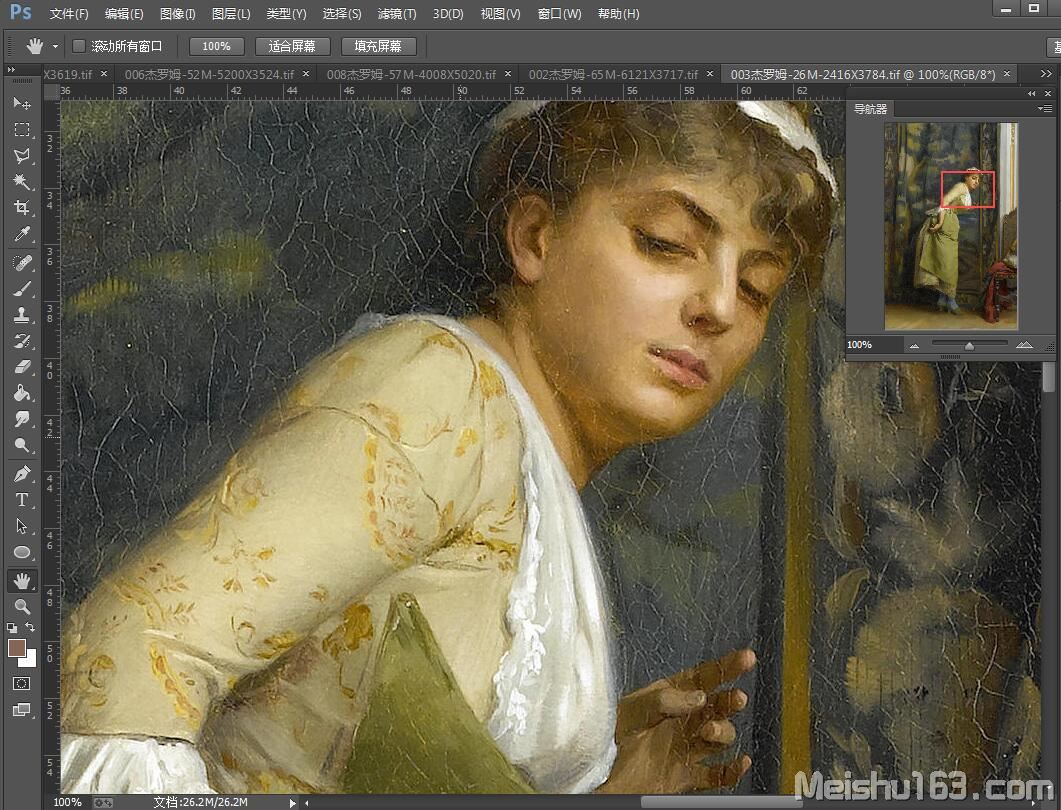Image resolution: width=1061 pixels, height=810 pixels.
Task: Select the Ellipse shape tool
Action: pos(22,552)
